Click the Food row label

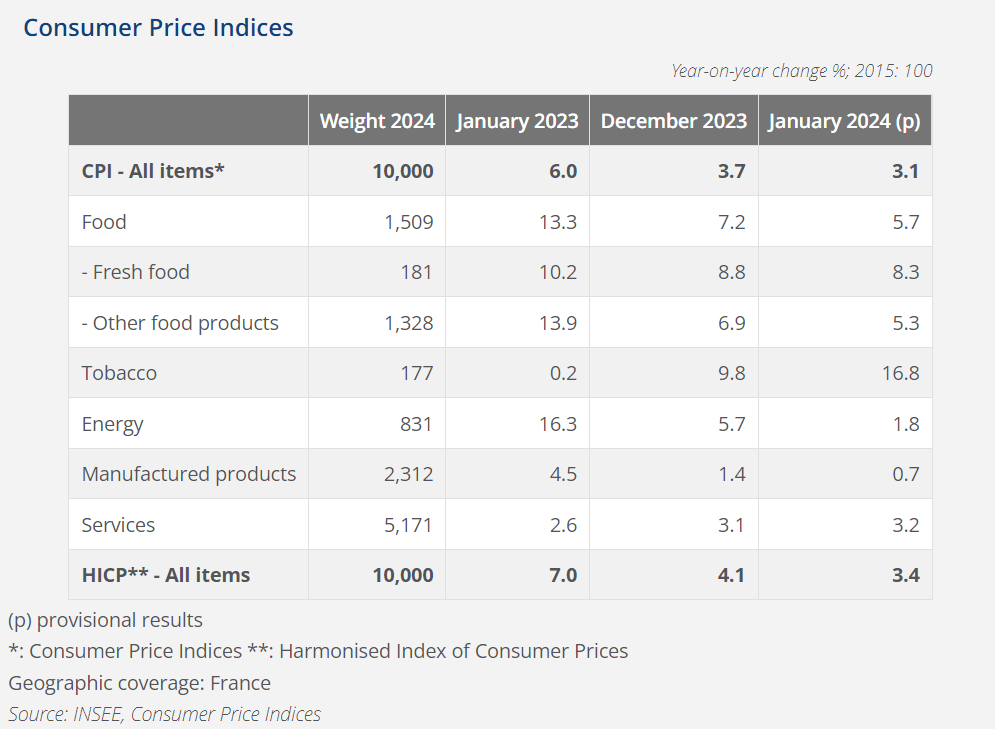pos(104,222)
